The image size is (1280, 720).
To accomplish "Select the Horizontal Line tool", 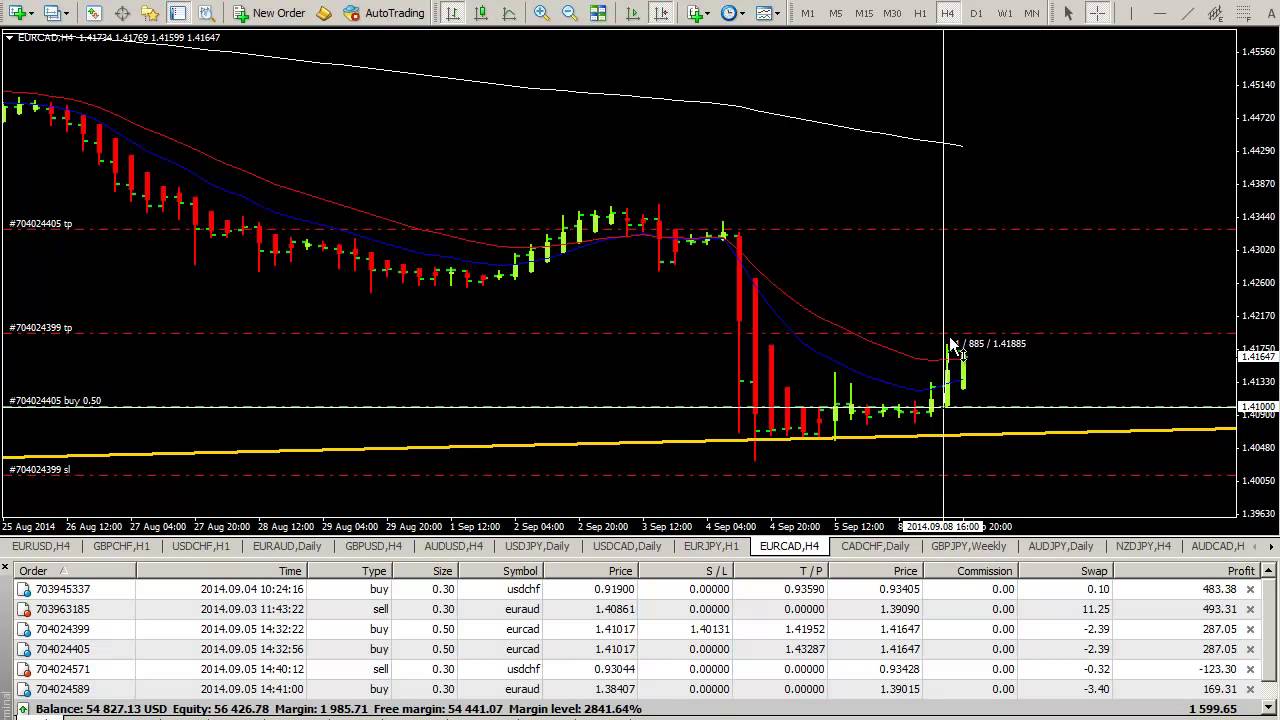I will tap(1159, 13).
